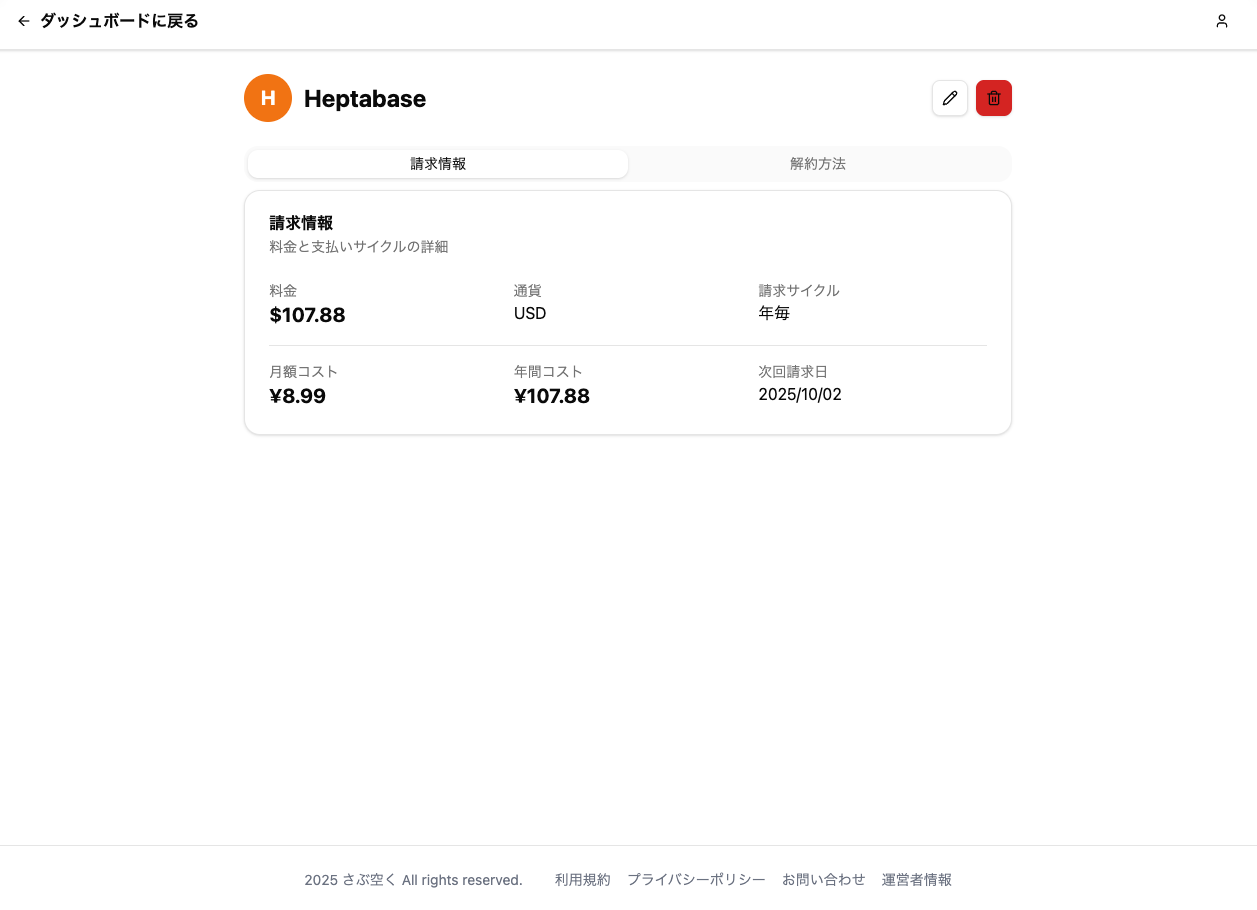Click the ¥8.99 monthly cost value
The width and height of the screenshot is (1257, 910).
coord(297,396)
